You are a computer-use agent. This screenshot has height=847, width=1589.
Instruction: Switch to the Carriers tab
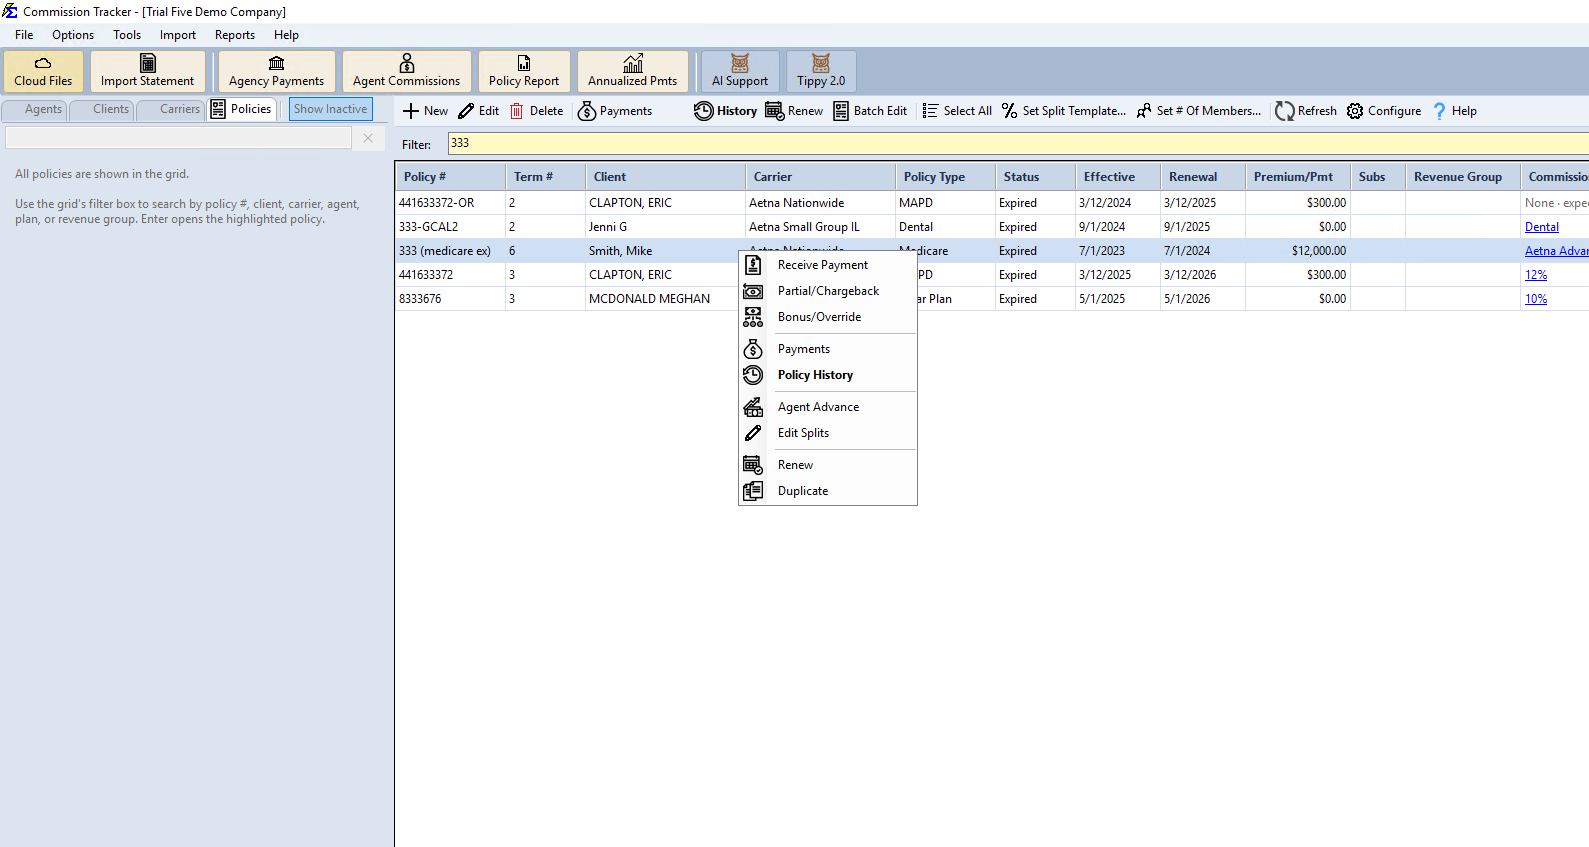pyautogui.click(x=171, y=109)
